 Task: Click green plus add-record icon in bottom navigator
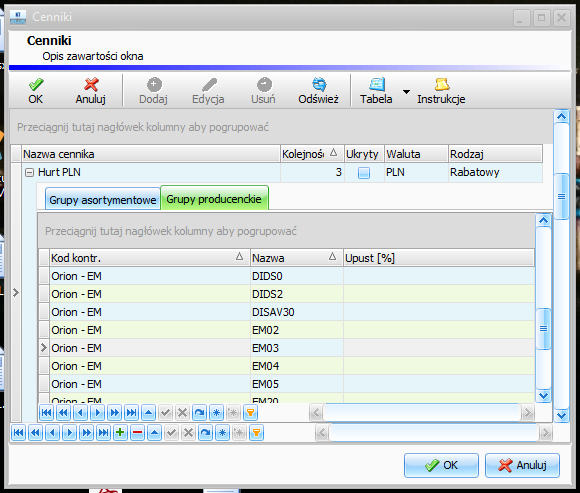[120, 432]
